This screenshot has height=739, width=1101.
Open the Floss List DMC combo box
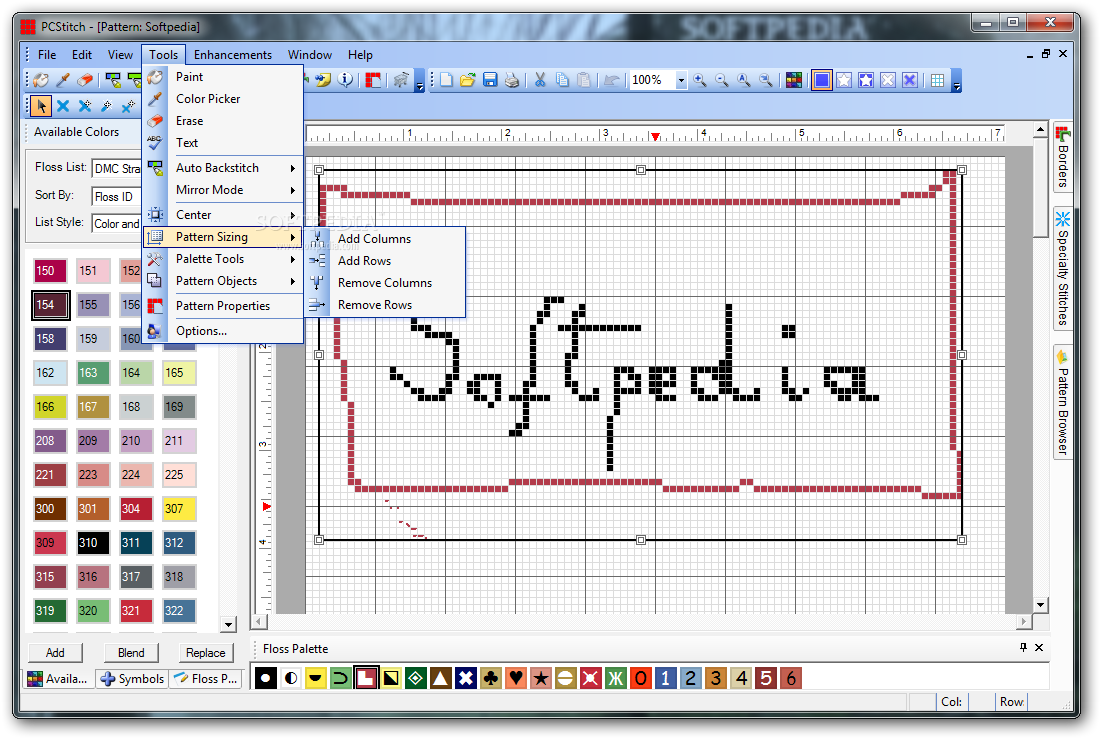117,169
